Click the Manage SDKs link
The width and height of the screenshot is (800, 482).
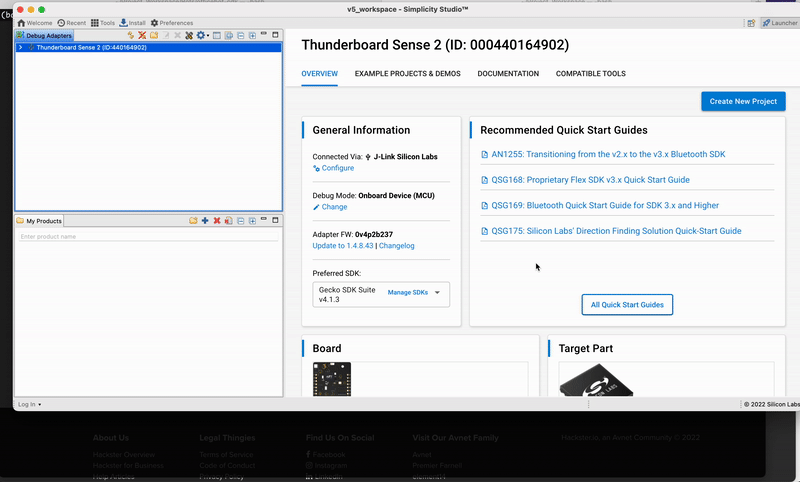click(x=408, y=292)
